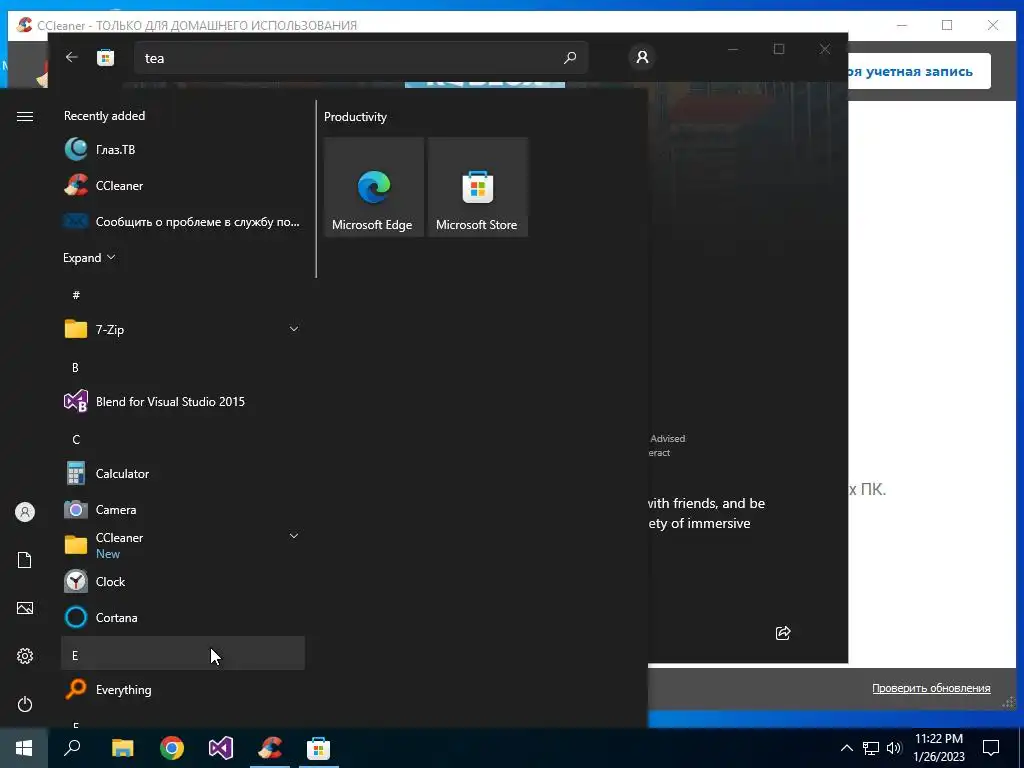
Task: Switch to CCleaner on the taskbar
Action: 270,748
